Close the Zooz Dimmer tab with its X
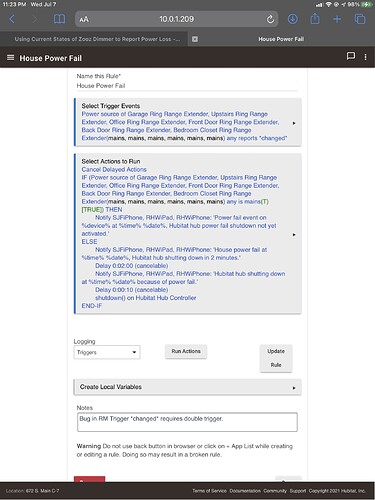Screen dimensions: 375x500 (x=195, y=39)
